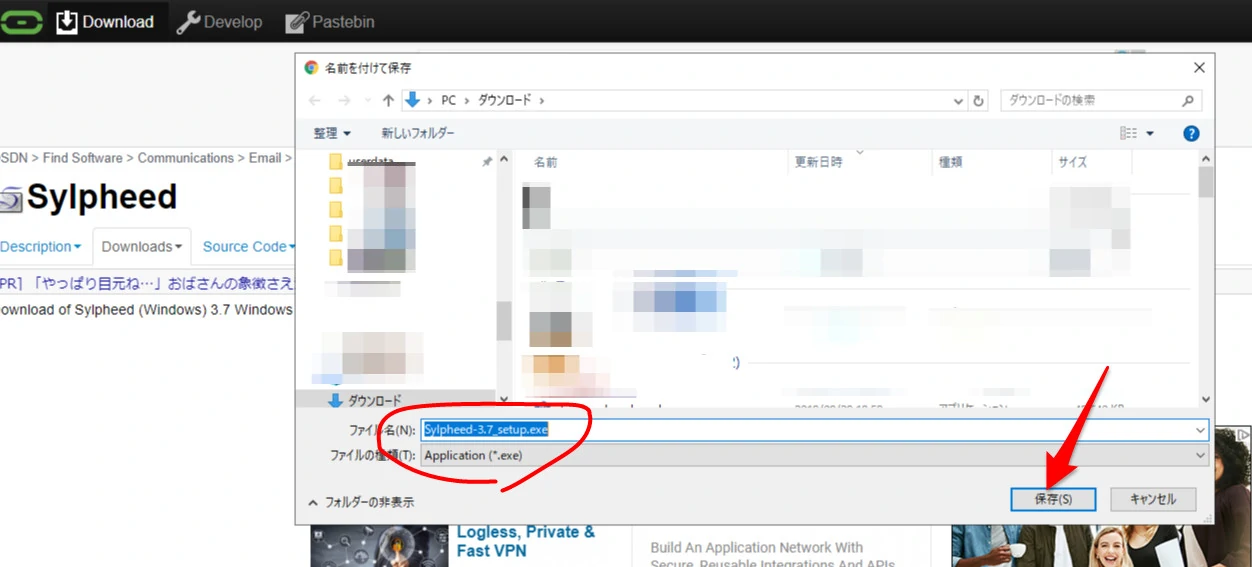Select ダウンロード in navigation pane

tap(374, 401)
